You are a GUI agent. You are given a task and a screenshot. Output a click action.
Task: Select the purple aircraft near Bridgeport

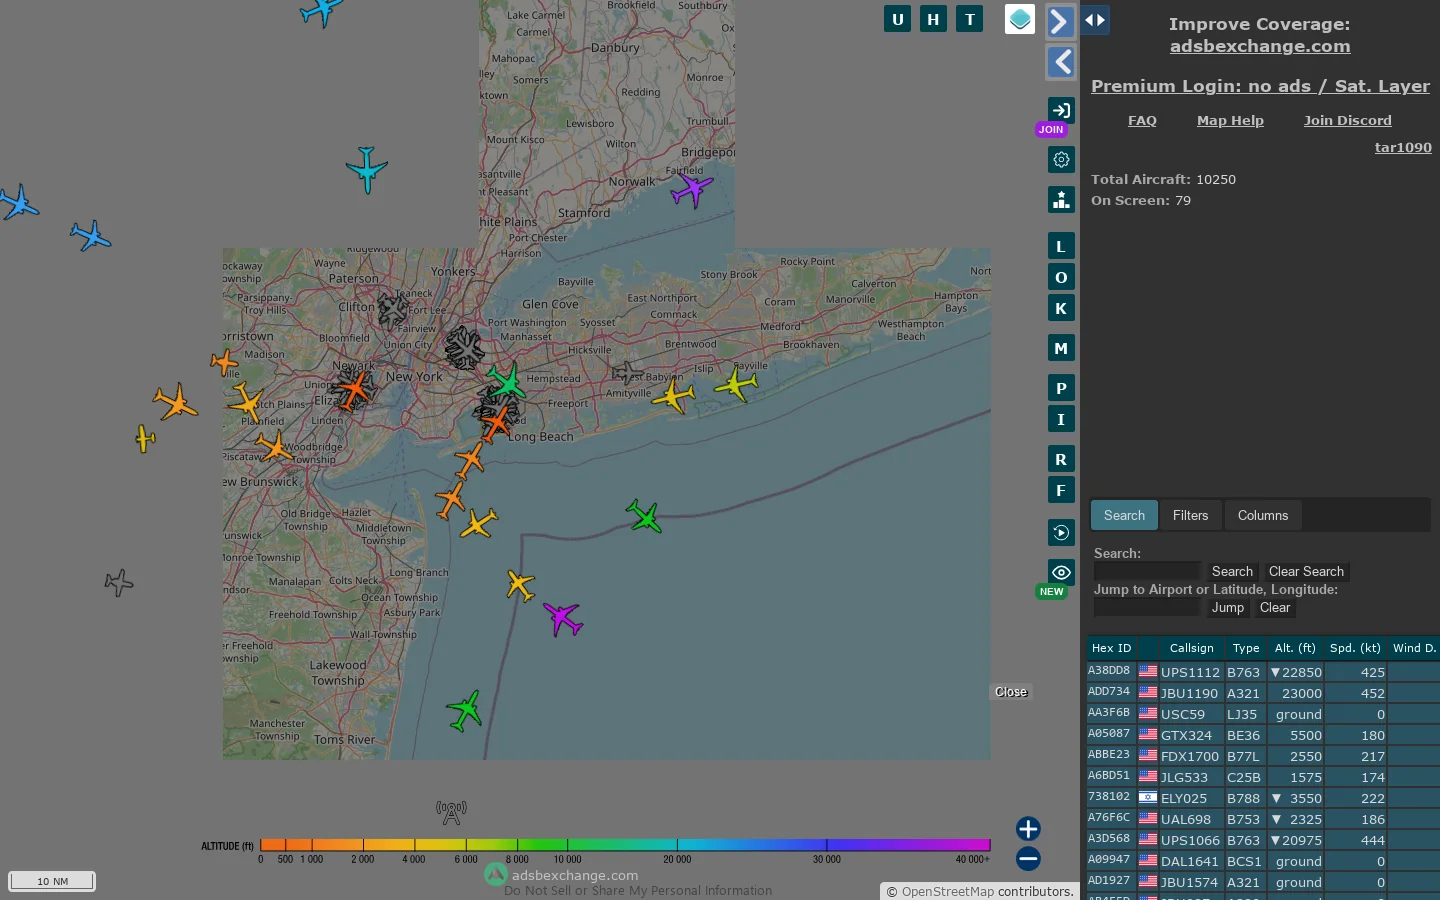[691, 188]
